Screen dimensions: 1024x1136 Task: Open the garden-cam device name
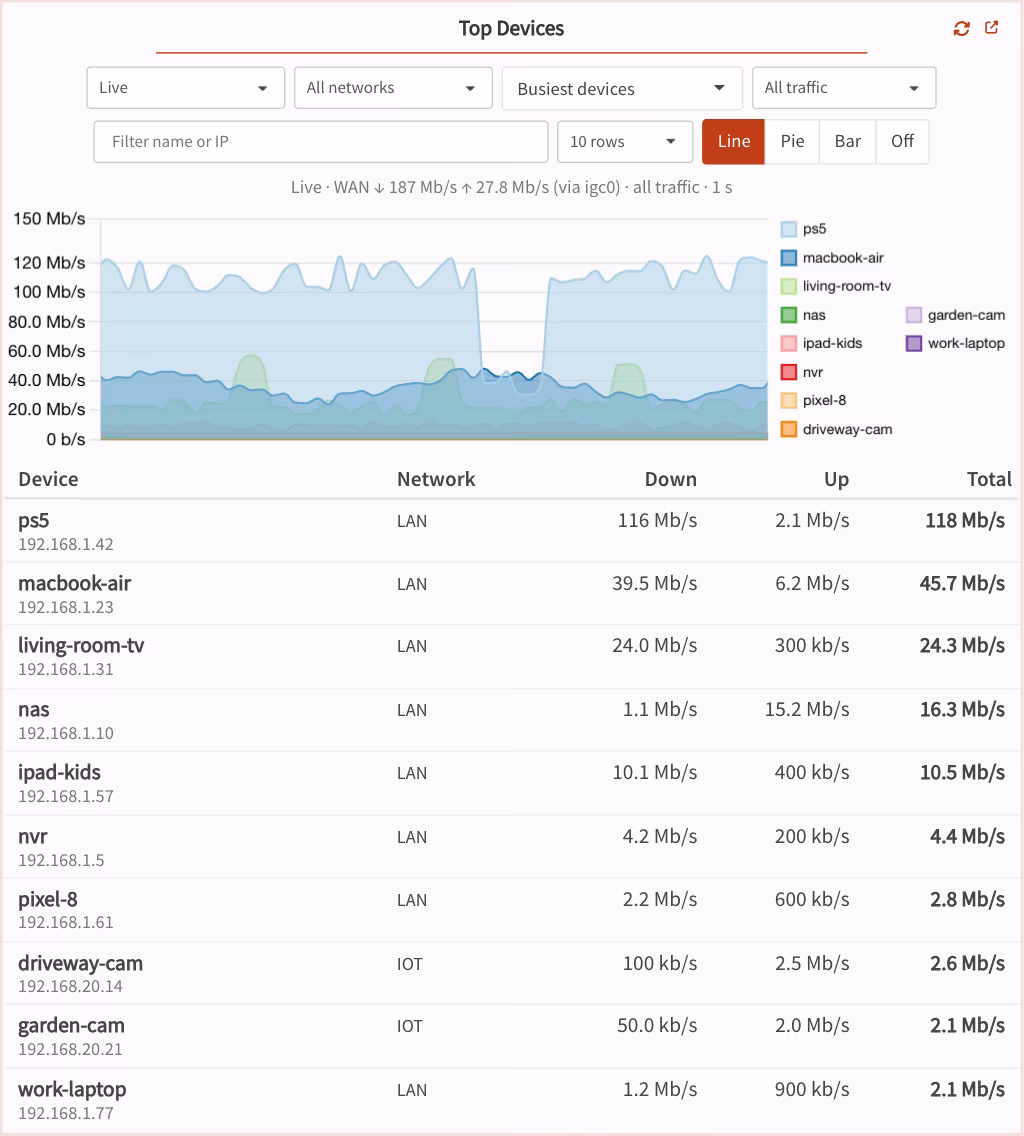click(x=72, y=1026)
